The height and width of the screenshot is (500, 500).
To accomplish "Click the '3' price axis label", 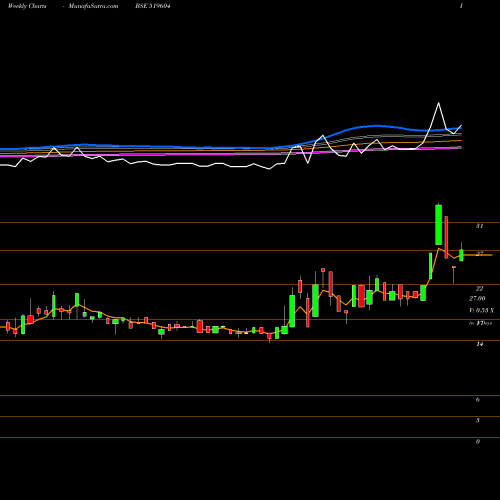I will pyautogui.click(x=478, y=420).
